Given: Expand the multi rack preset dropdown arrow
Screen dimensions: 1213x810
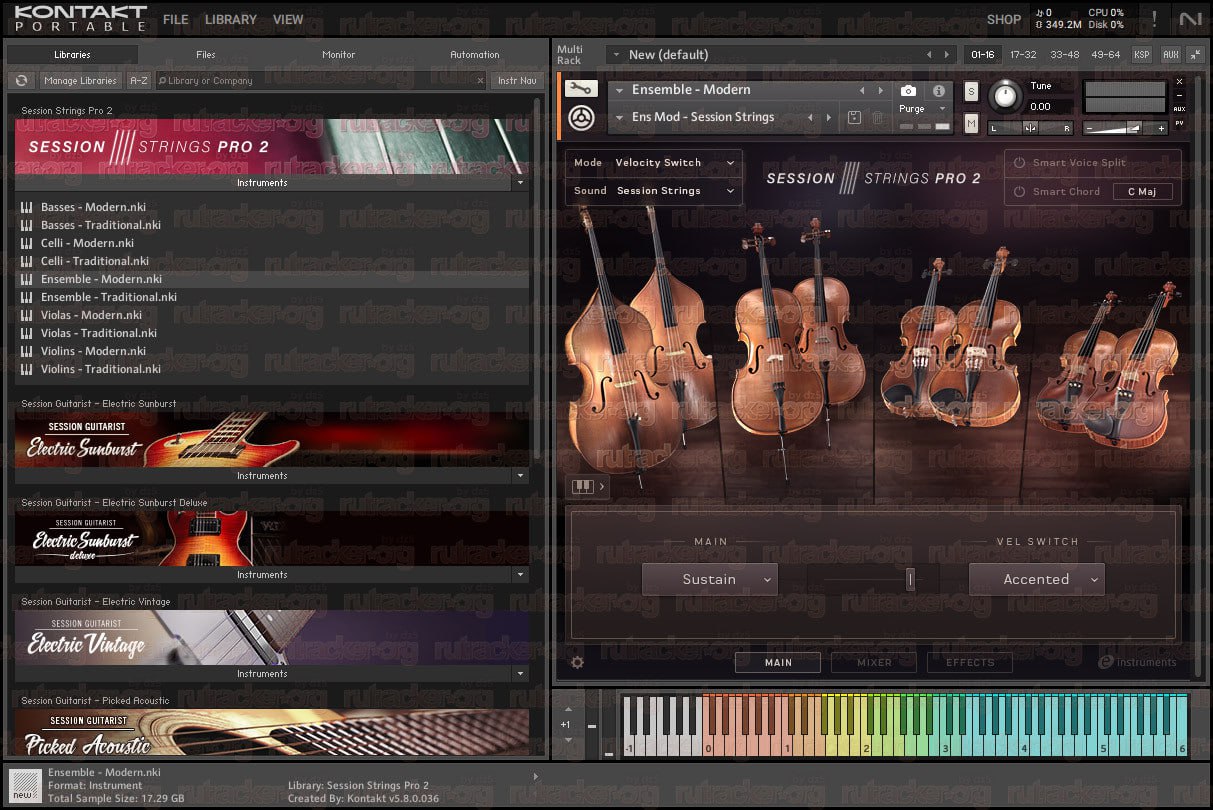Looking at the screenshot, I should tap(615, 55).
